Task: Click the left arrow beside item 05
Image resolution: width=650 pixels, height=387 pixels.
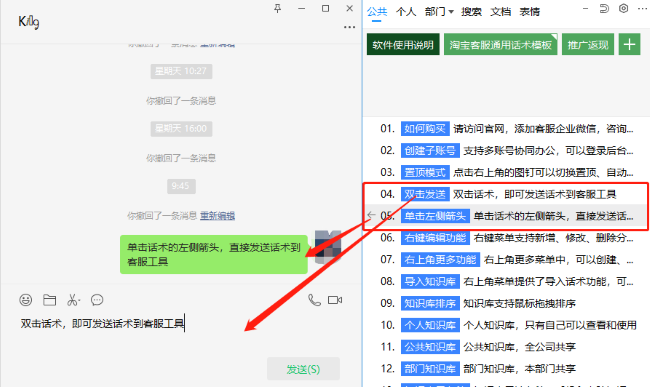Action: [x=371, y=215]
